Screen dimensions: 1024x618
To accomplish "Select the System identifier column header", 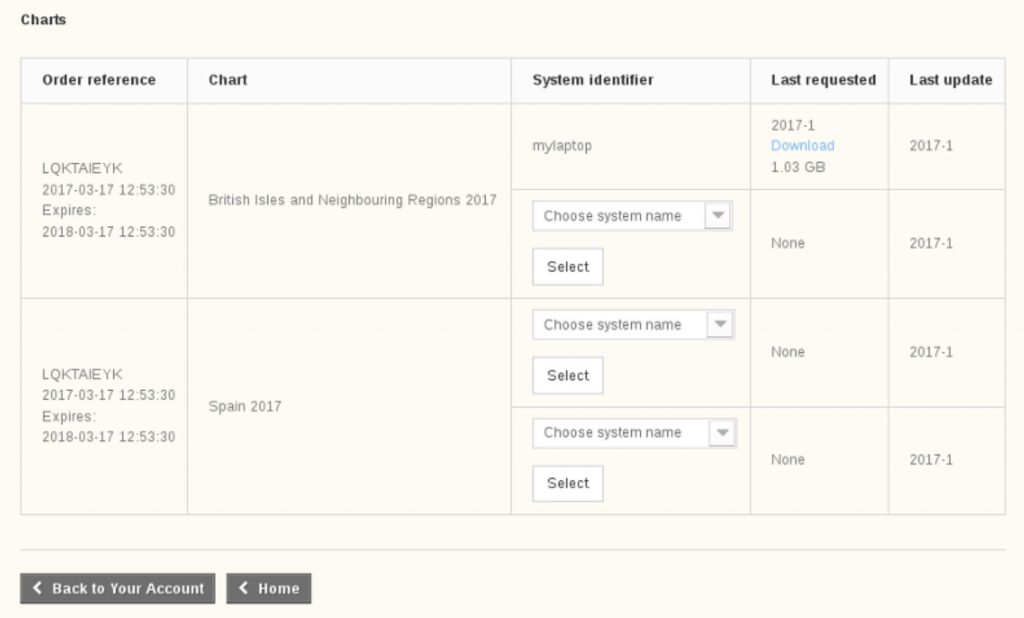I will tap(593, 80).
